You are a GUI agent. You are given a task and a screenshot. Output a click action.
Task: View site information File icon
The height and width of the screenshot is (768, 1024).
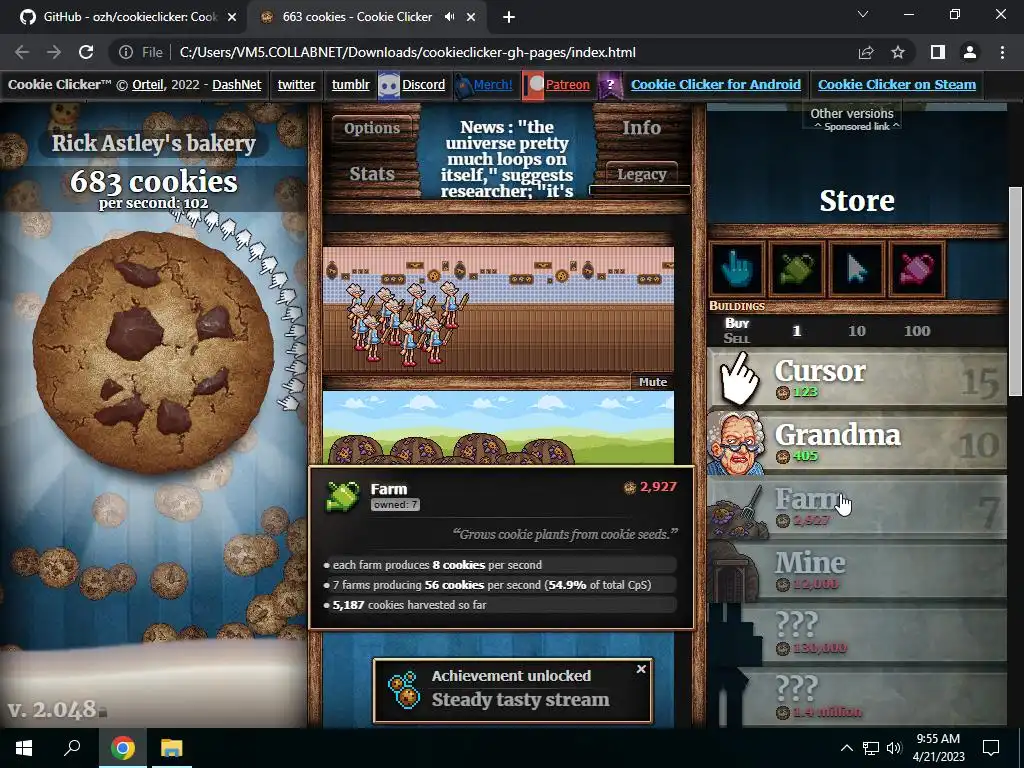tap(141, 52)
